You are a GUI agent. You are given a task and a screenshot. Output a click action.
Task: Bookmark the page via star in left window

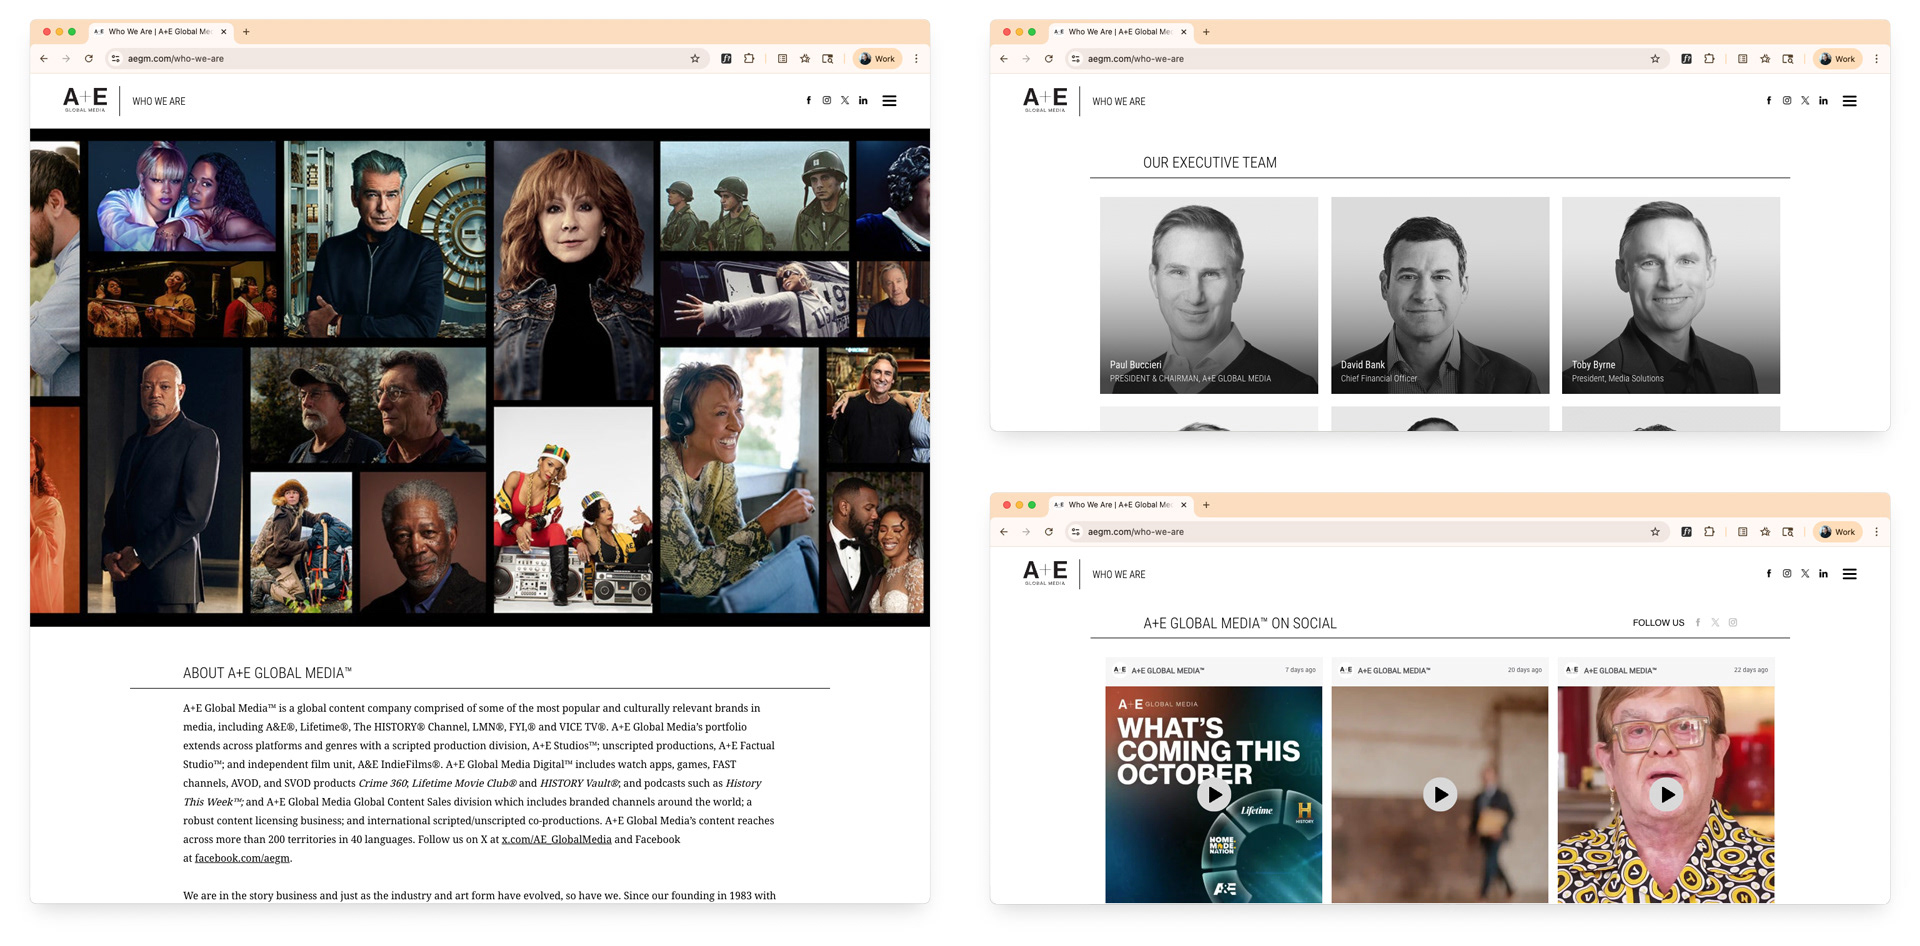tap(695, 59)
